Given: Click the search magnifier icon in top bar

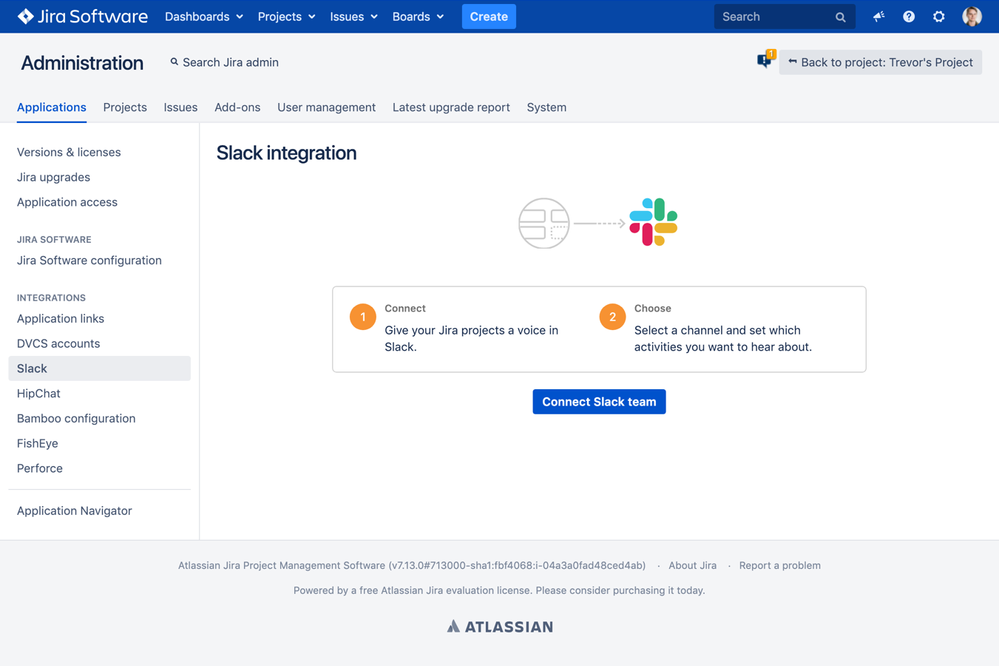Looking at the screenshot, I should pos(840,17).
